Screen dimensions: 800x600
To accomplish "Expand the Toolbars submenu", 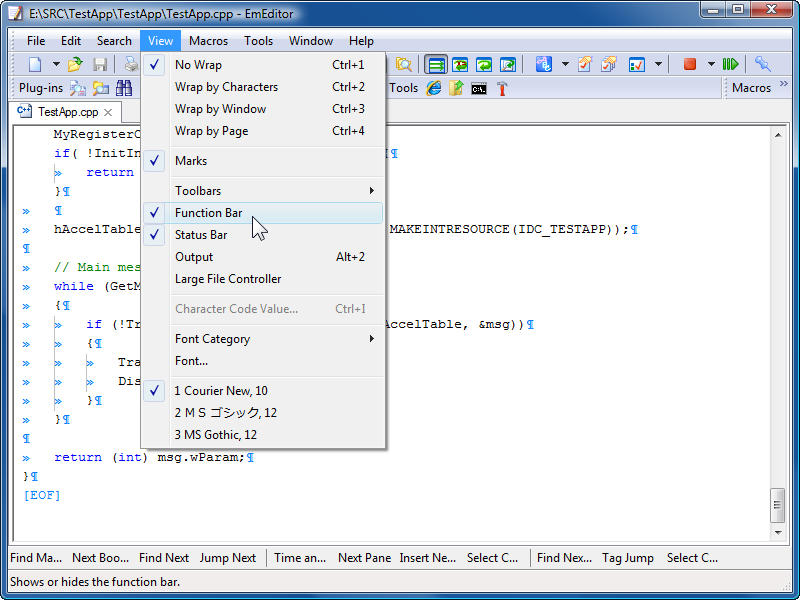I will tap(263, 191).
